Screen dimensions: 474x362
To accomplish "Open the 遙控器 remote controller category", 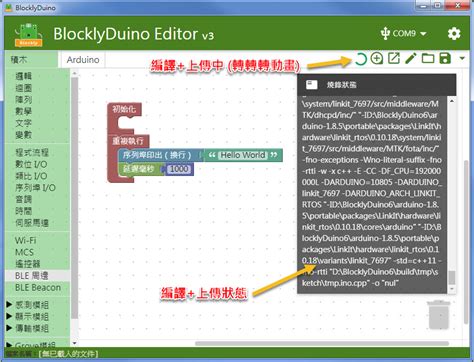I will click(x=28, y=264).
